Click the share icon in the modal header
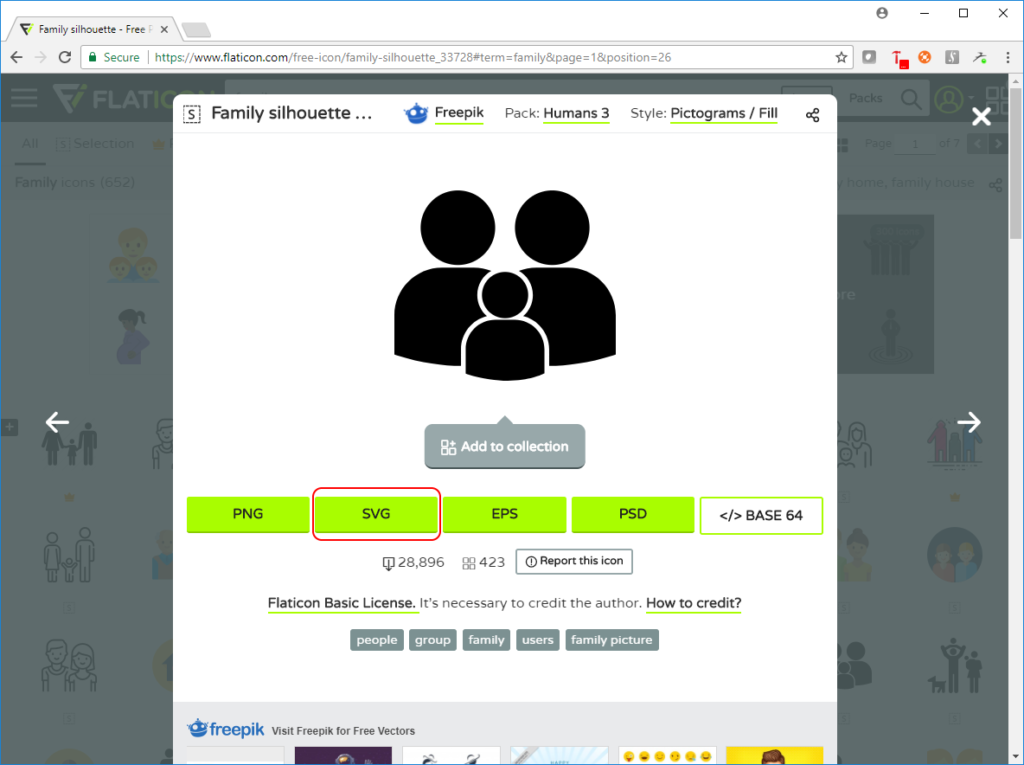 coord(812,115)
